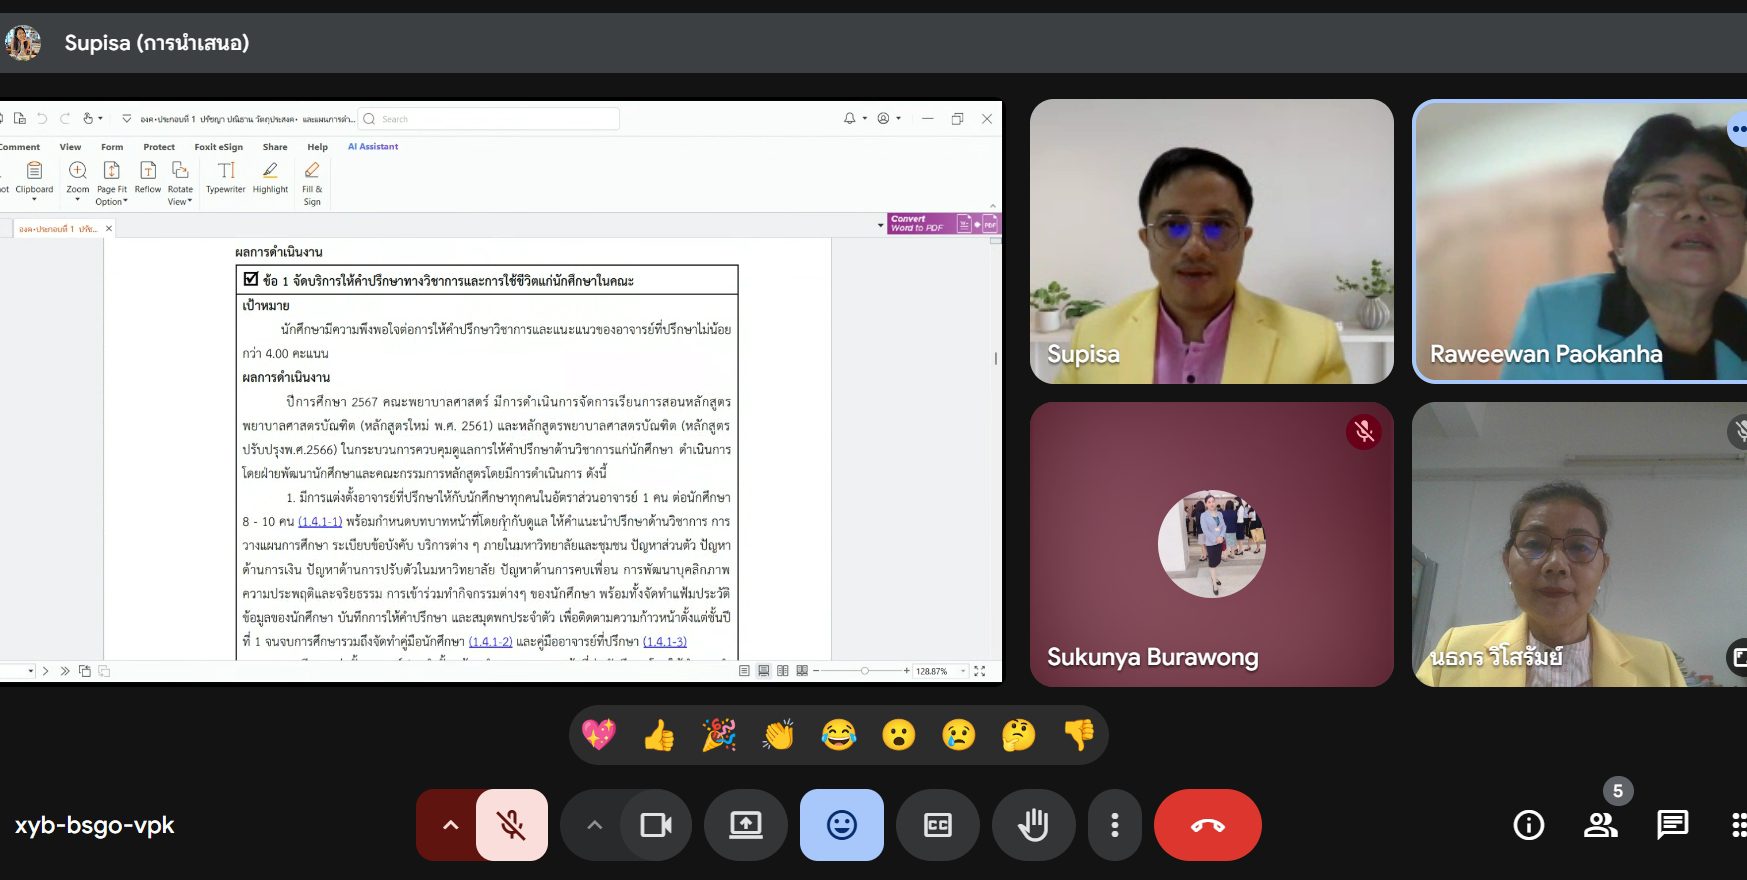Hide the emoji reactions bar
1747x880 pixels.
[x=842, y=825]
